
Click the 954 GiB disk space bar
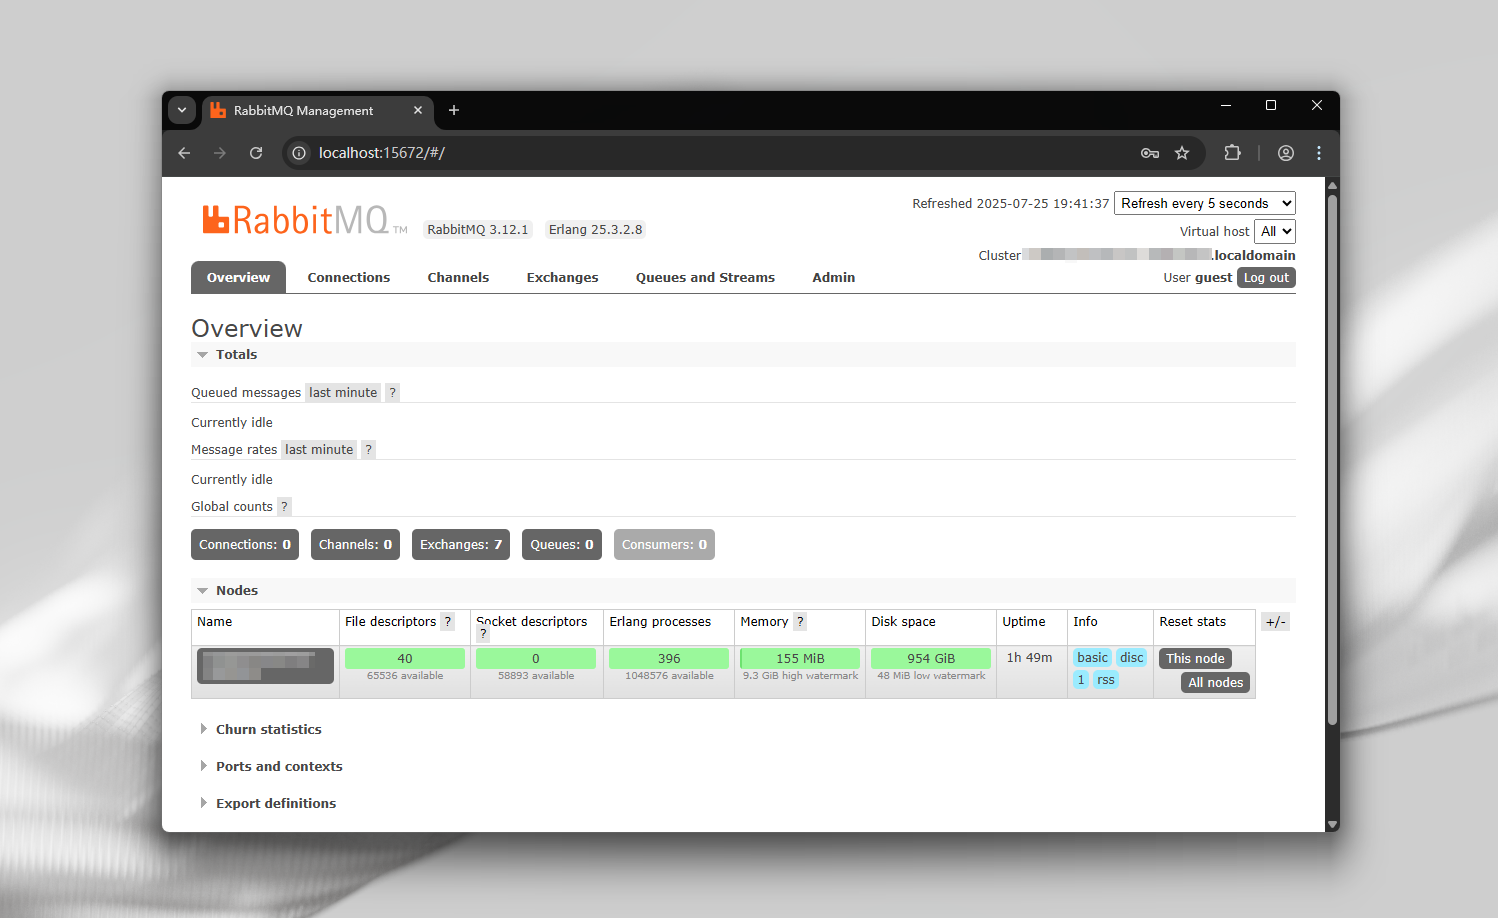[x=931, y=658]
